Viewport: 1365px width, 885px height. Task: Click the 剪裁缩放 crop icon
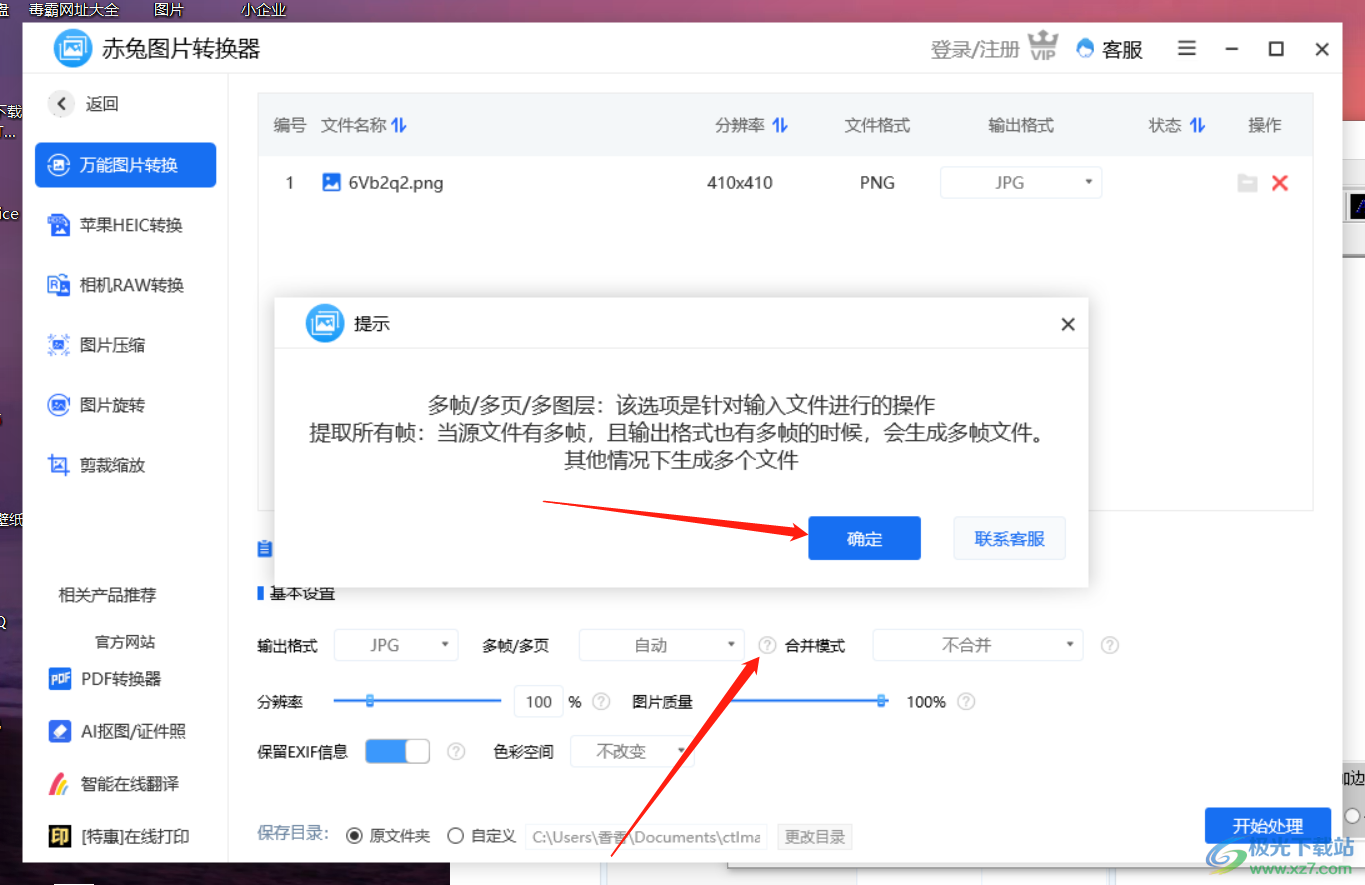pyautogui.click(x=59, y=465)
